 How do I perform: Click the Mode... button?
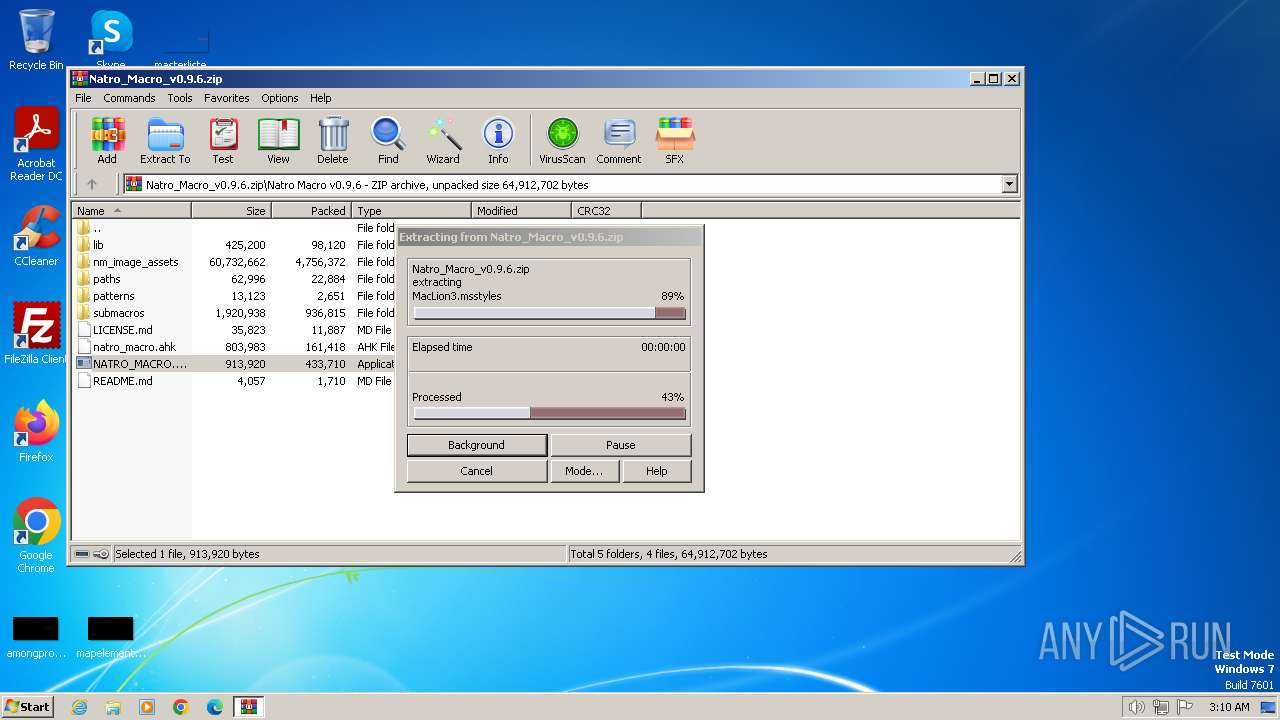pyautogui.click(x=584, y=471)
